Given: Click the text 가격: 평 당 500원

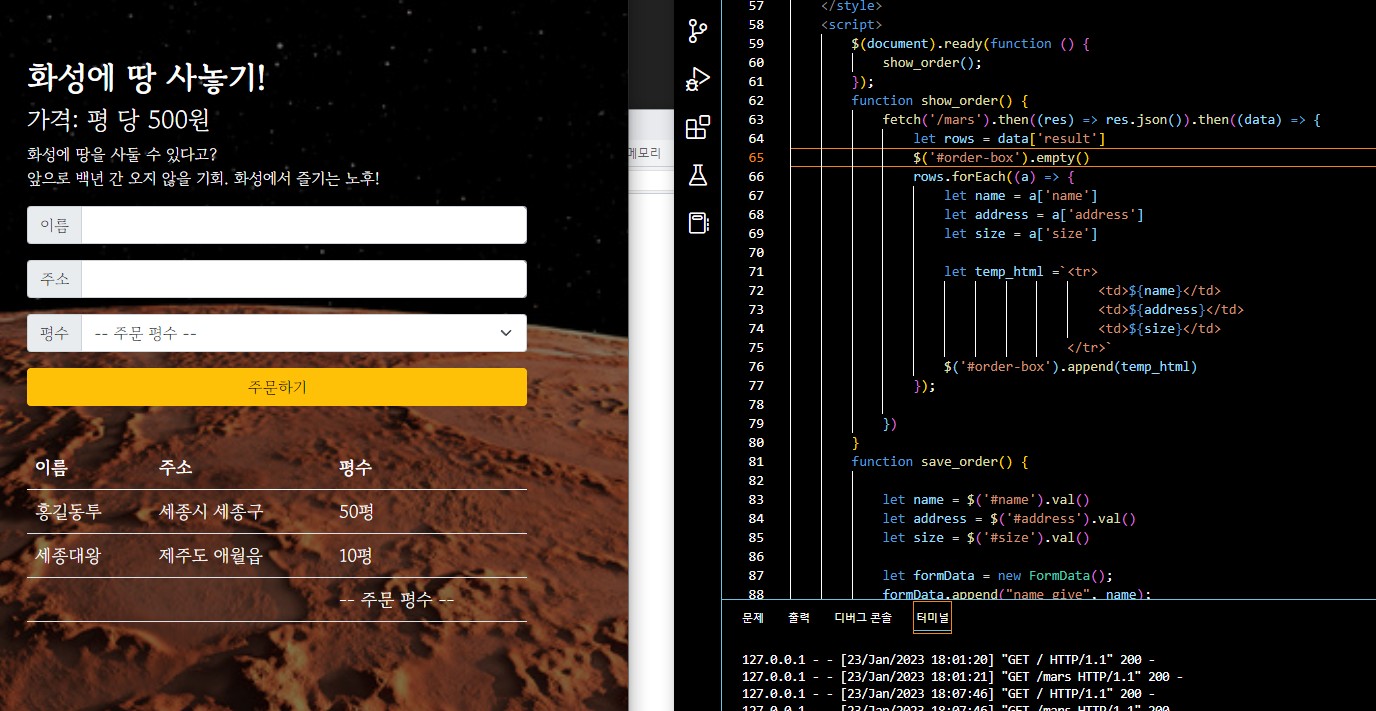Looking at the screenshot, I should coord(118,121).
